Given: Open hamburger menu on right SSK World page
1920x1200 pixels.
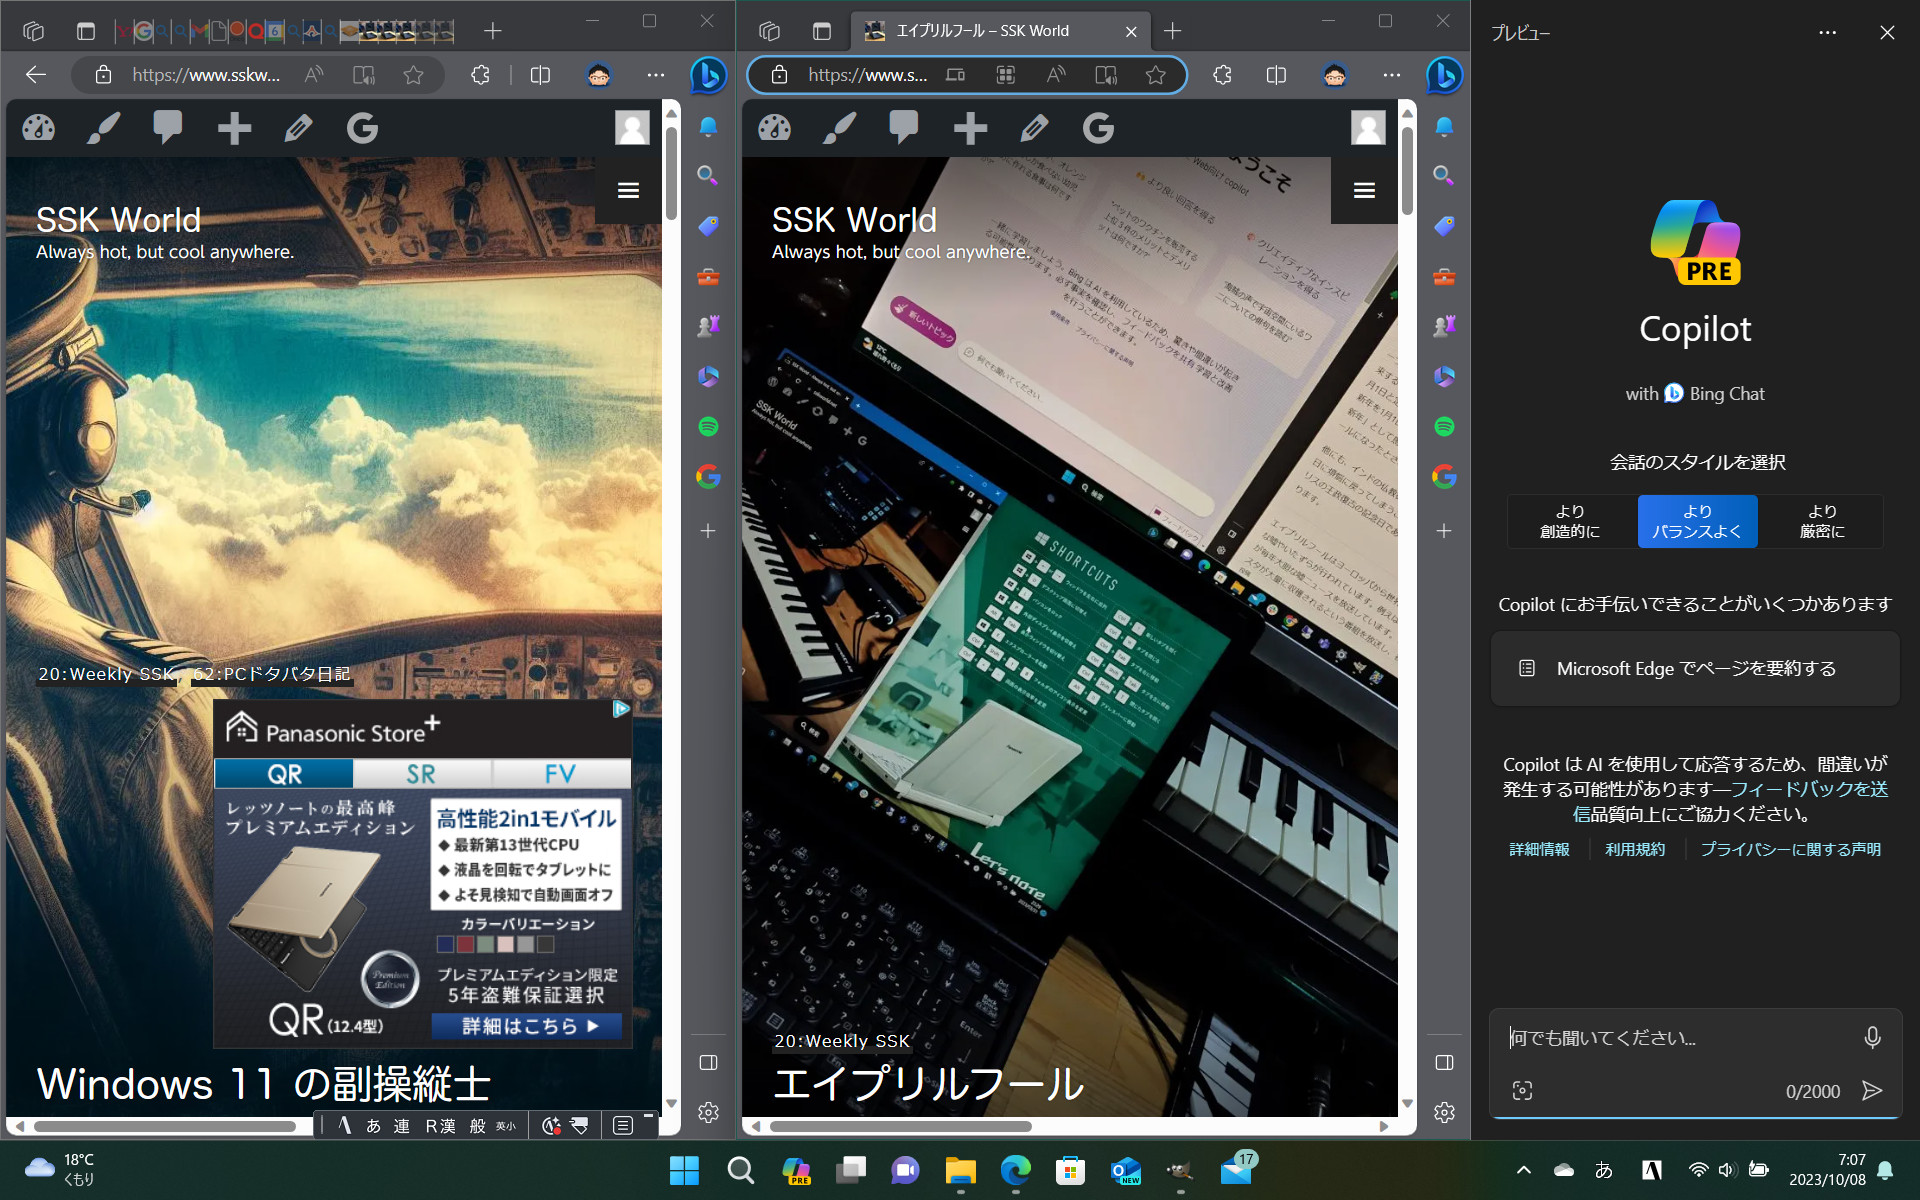Looking at the screenshot, I should pyautogui.click(x=1364, y=190).
